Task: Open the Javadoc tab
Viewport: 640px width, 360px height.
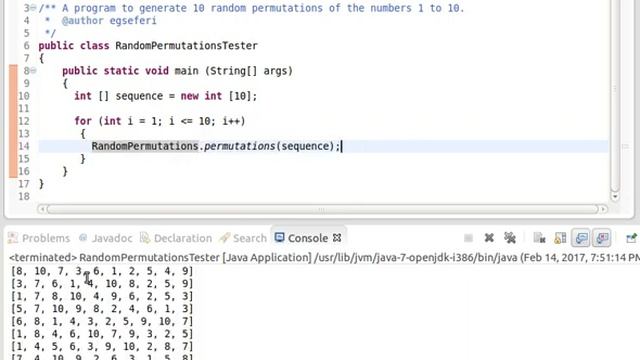Action: (x=106, y=238)
